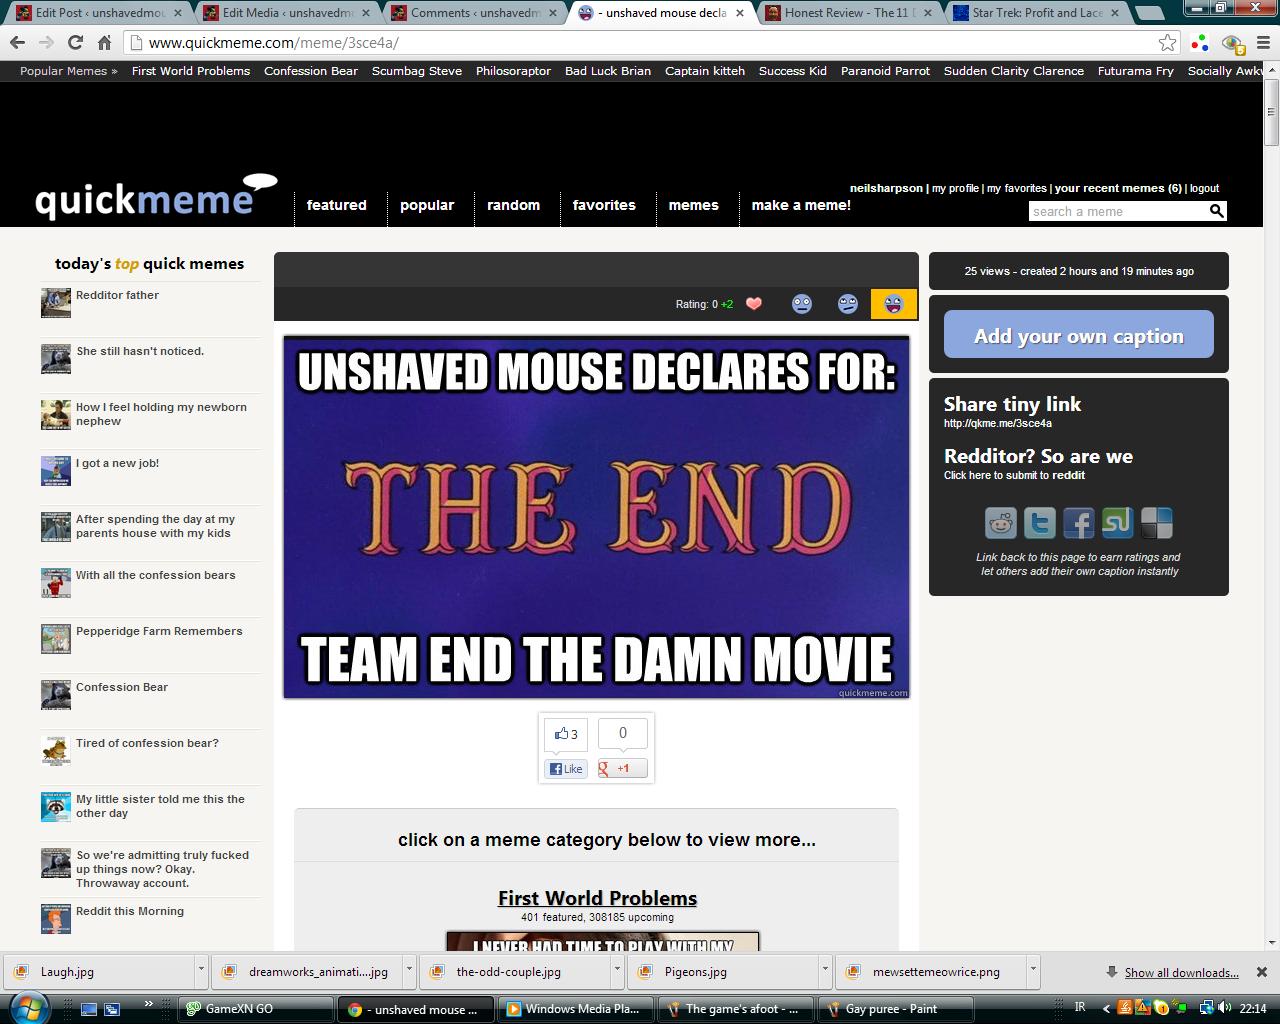Open dropdown arrow for Pigeons.jpg download
The height and width of the screenshot is (1024, 1280).
point(825,971)
